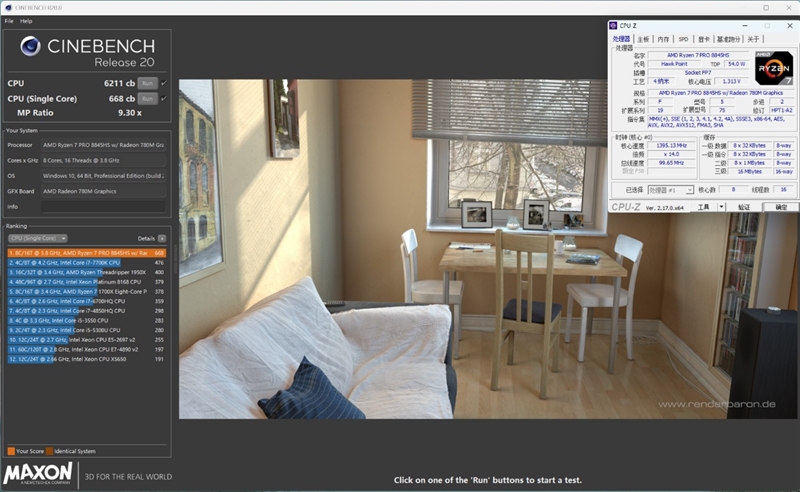Open the File menu in Cinebench

[x=9, y=20]
